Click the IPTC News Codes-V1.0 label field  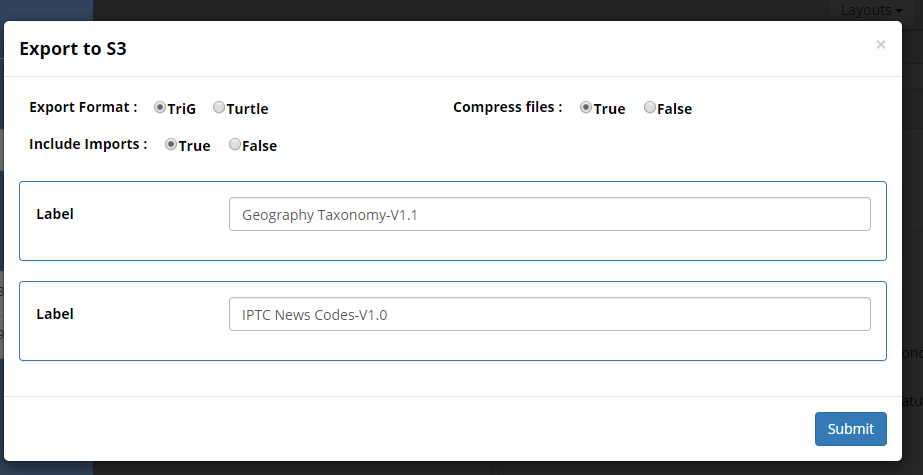(x=549, y=314)
